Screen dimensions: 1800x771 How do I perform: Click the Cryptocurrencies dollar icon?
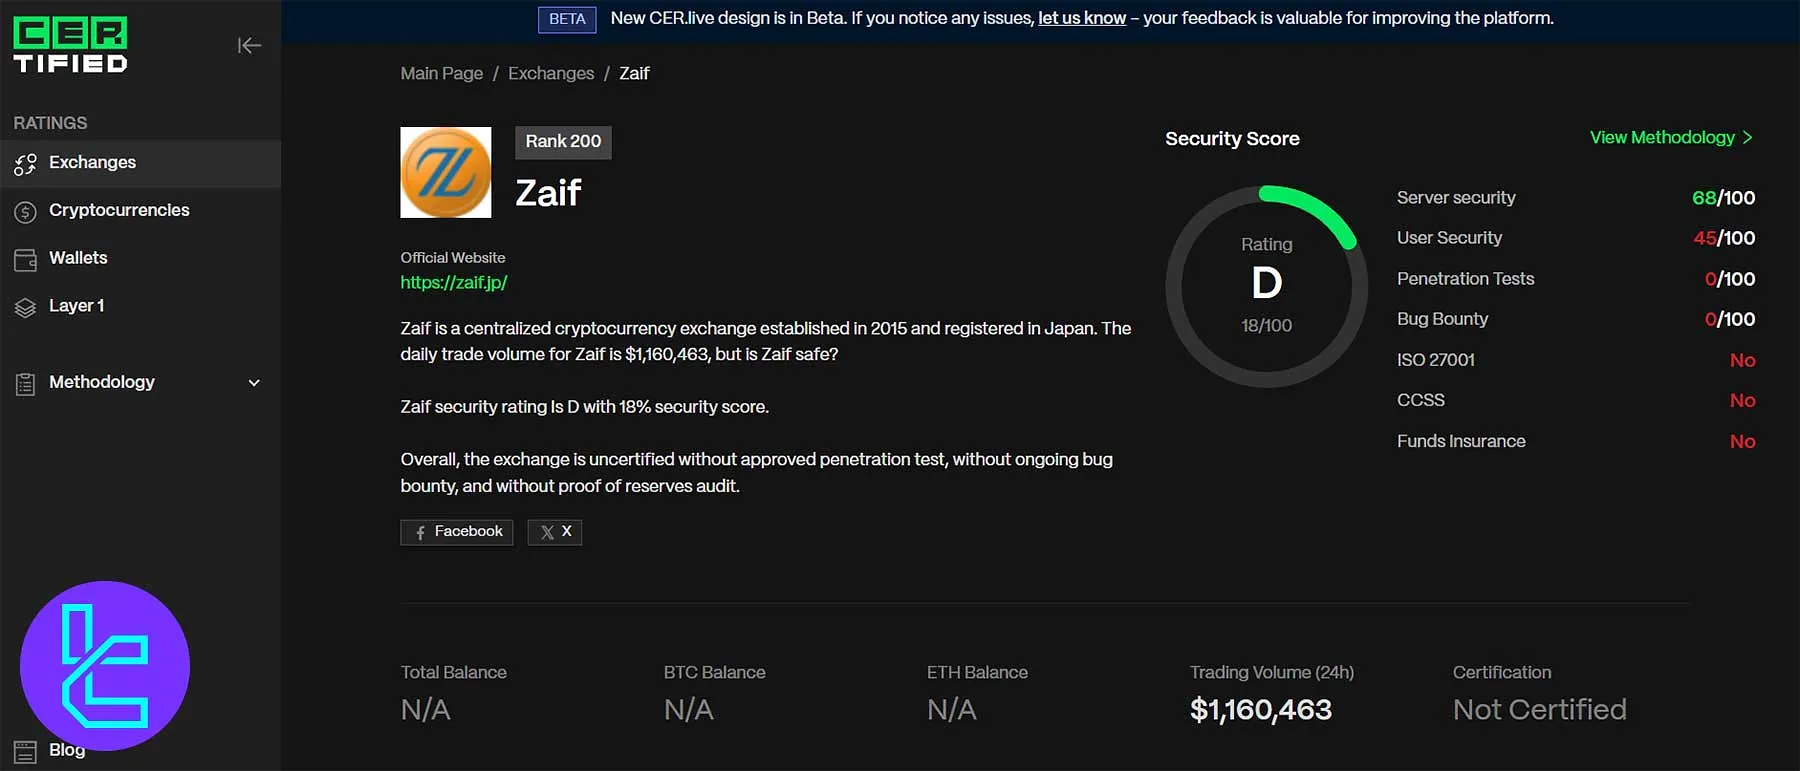[25, 211]
